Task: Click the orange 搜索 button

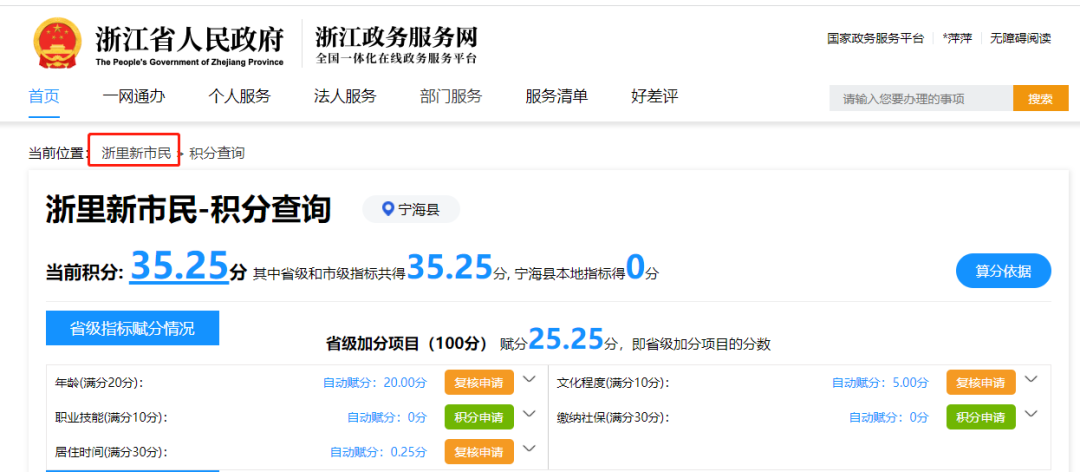Action: click(x=1041, y=99)
